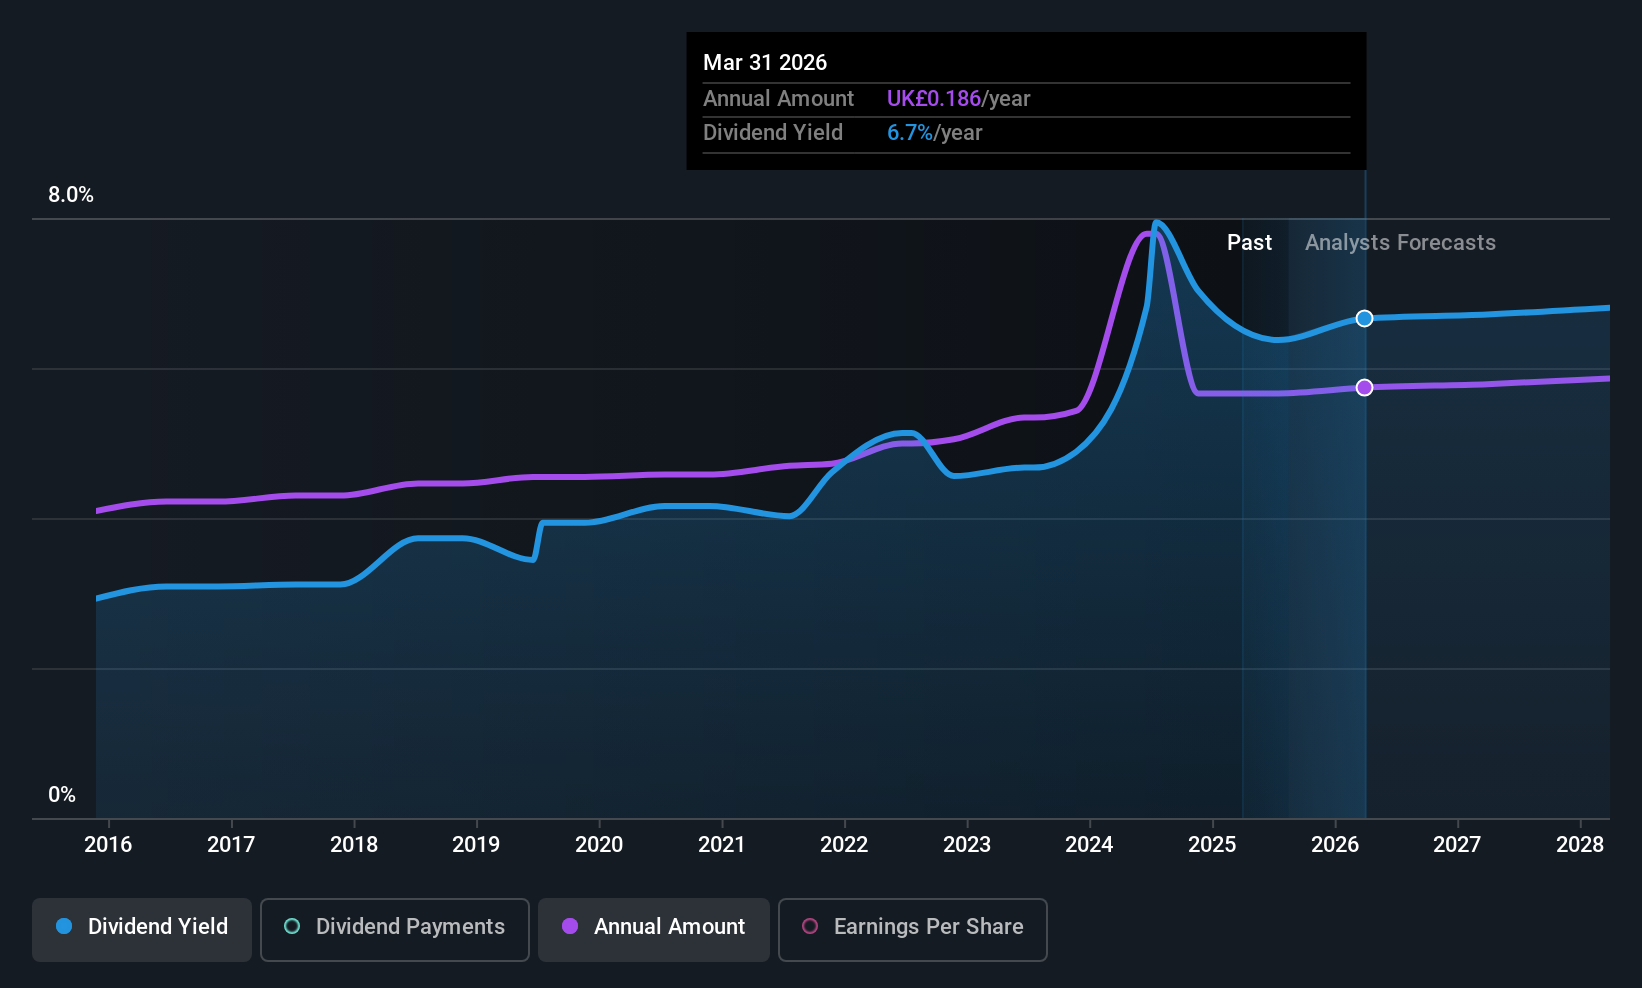The image size is (1642, 988).
Task: Click the 2024 x-axis label
Action: pos(1089,845)
